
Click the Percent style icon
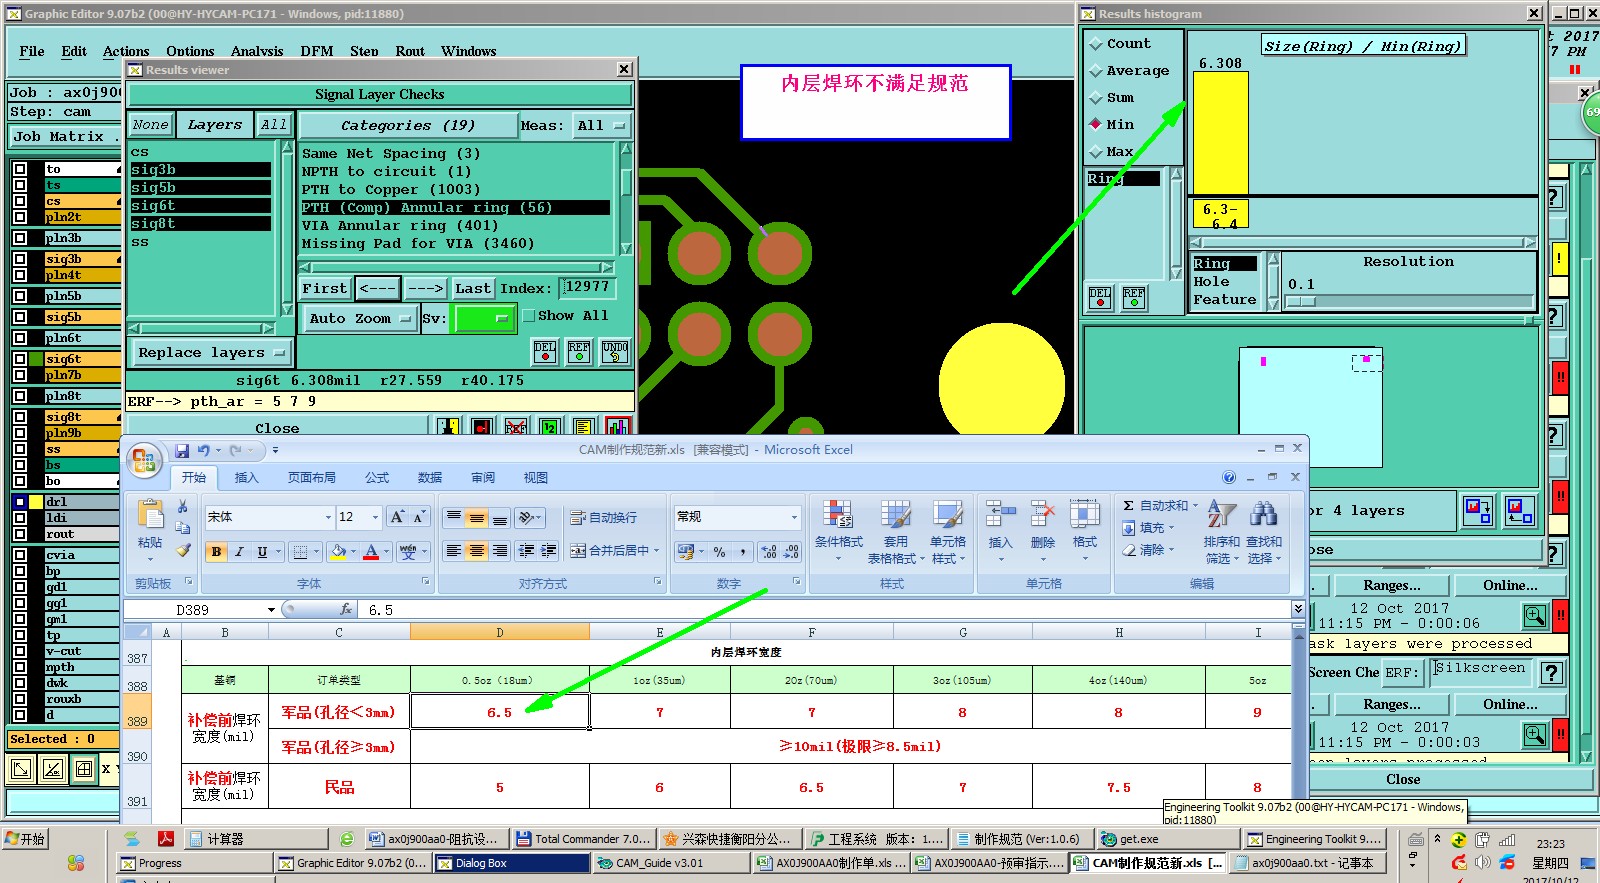[719, 551]
